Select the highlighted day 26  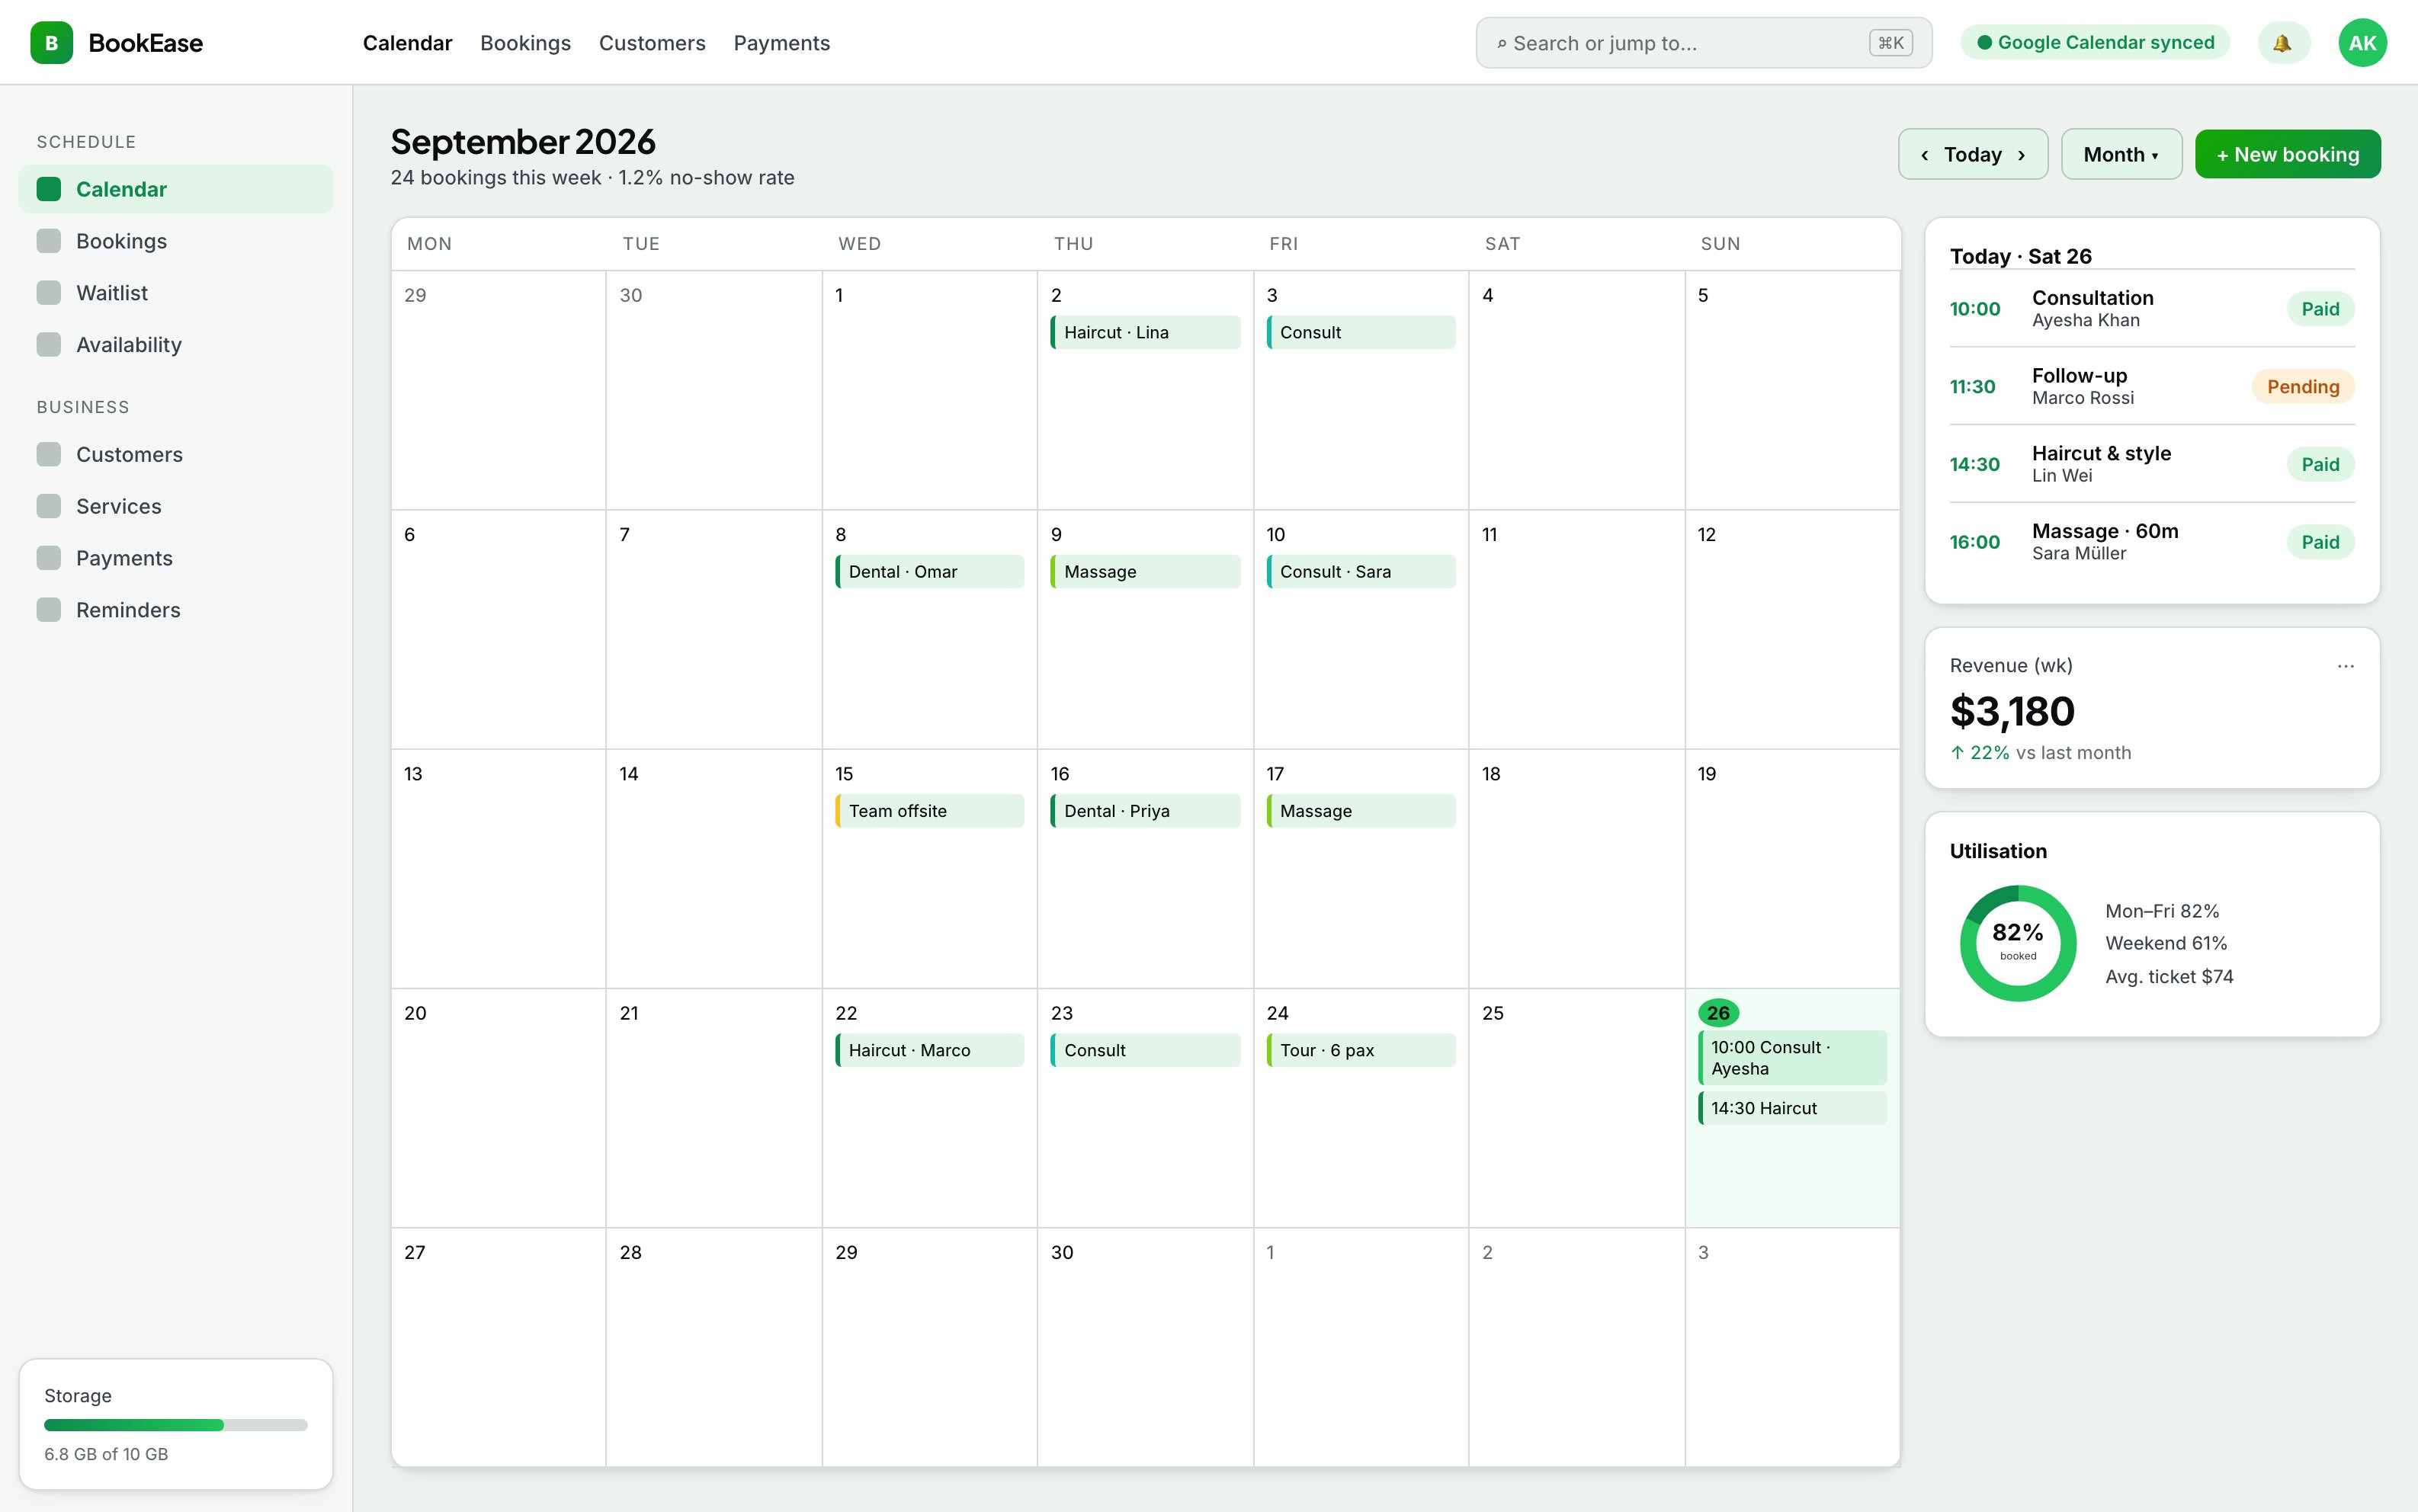click(x=1718, y=1013)
